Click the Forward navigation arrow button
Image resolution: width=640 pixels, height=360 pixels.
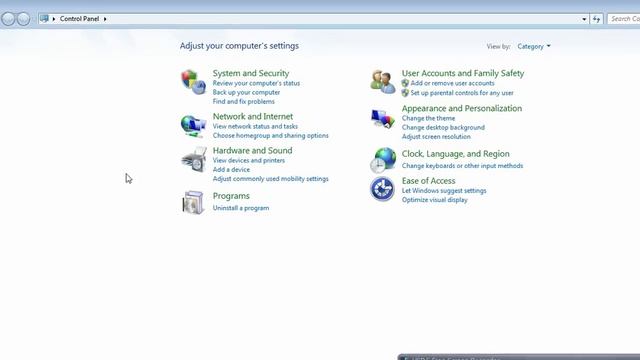(x=23, y=19)
